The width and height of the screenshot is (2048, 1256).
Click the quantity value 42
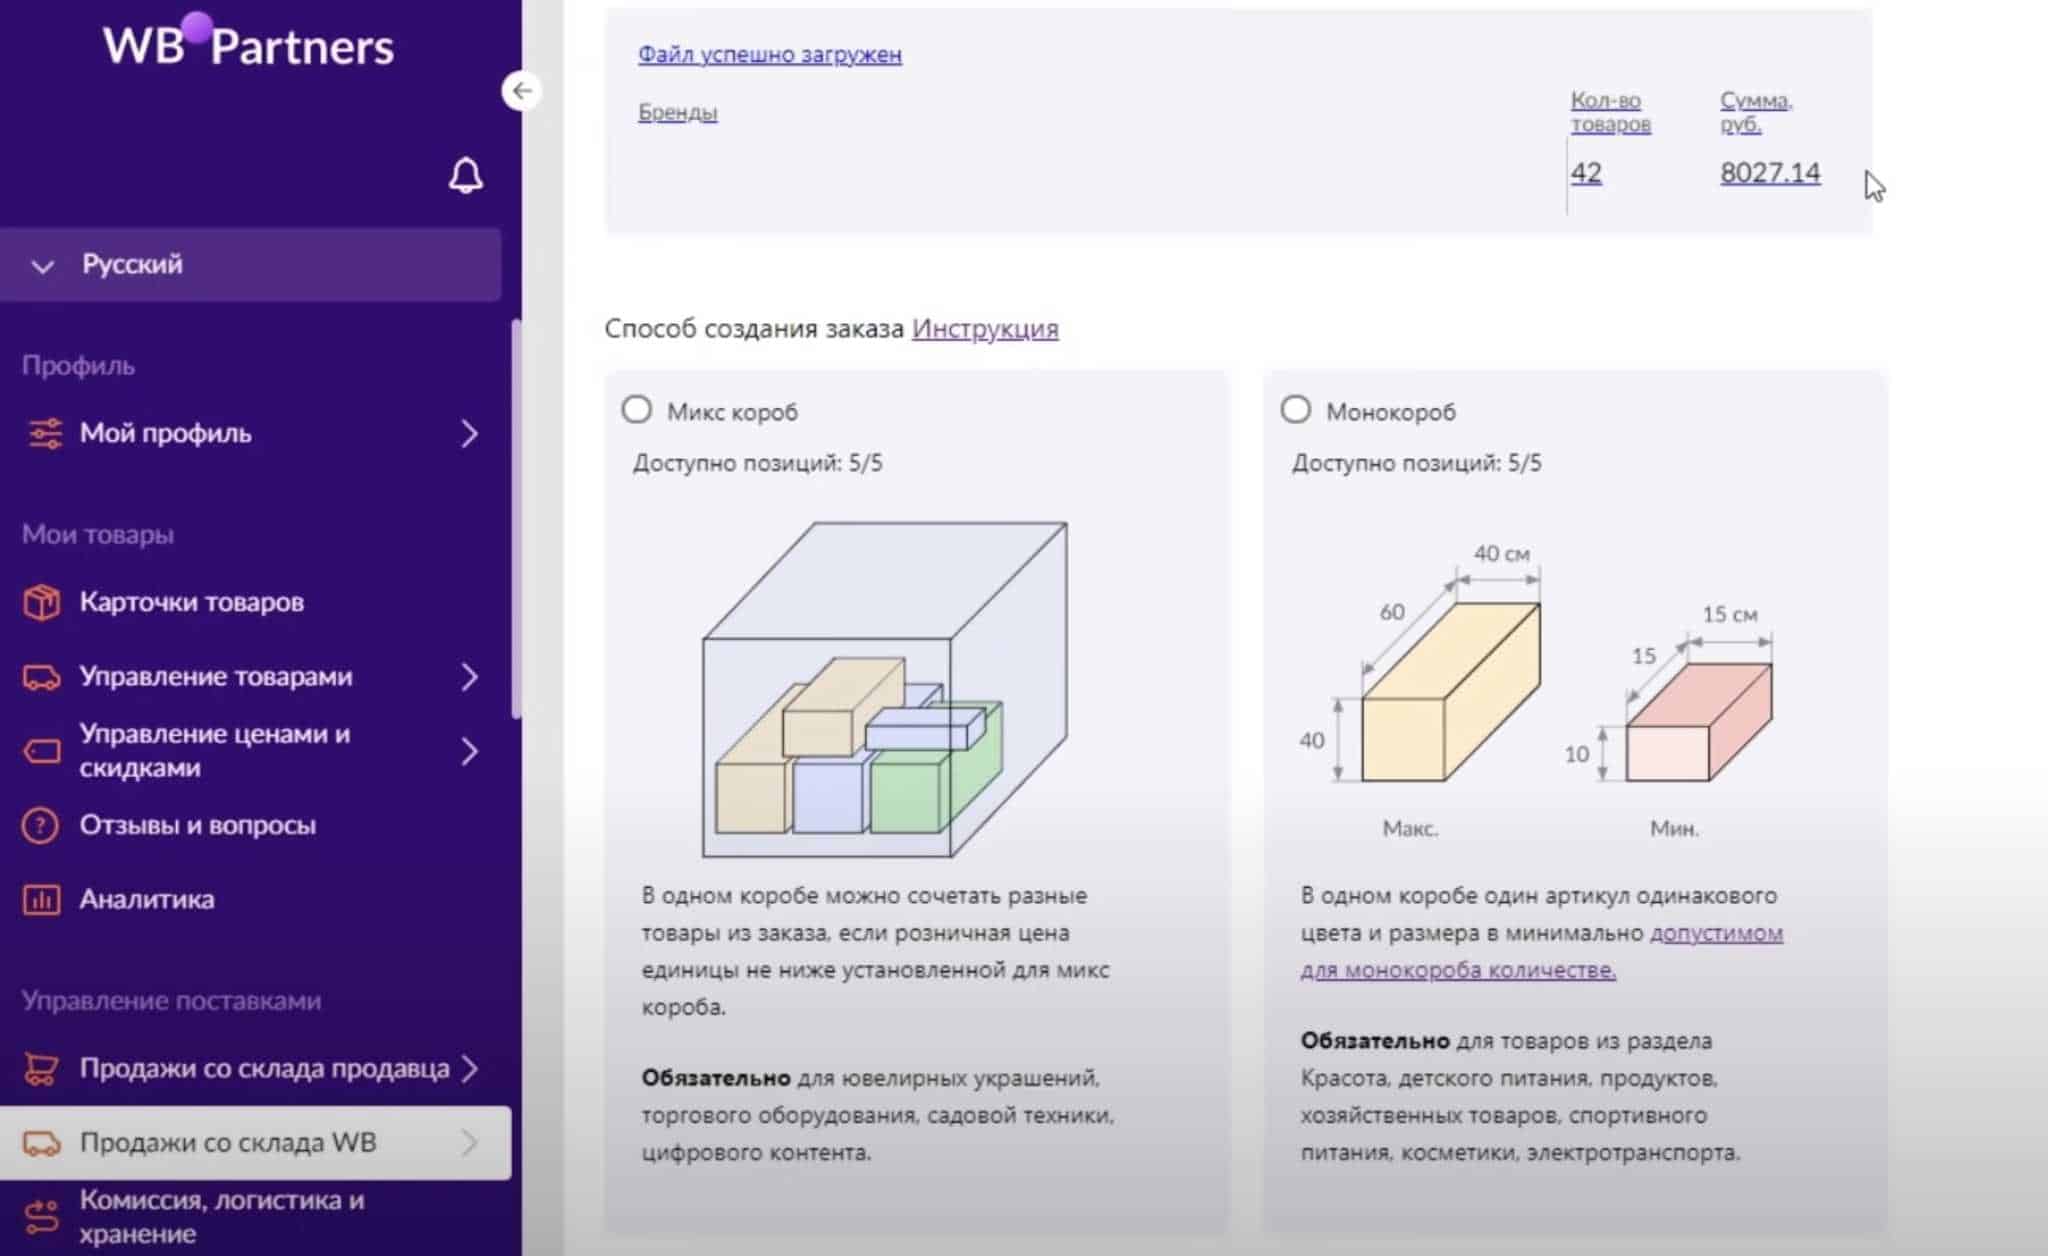(1586, 173)
